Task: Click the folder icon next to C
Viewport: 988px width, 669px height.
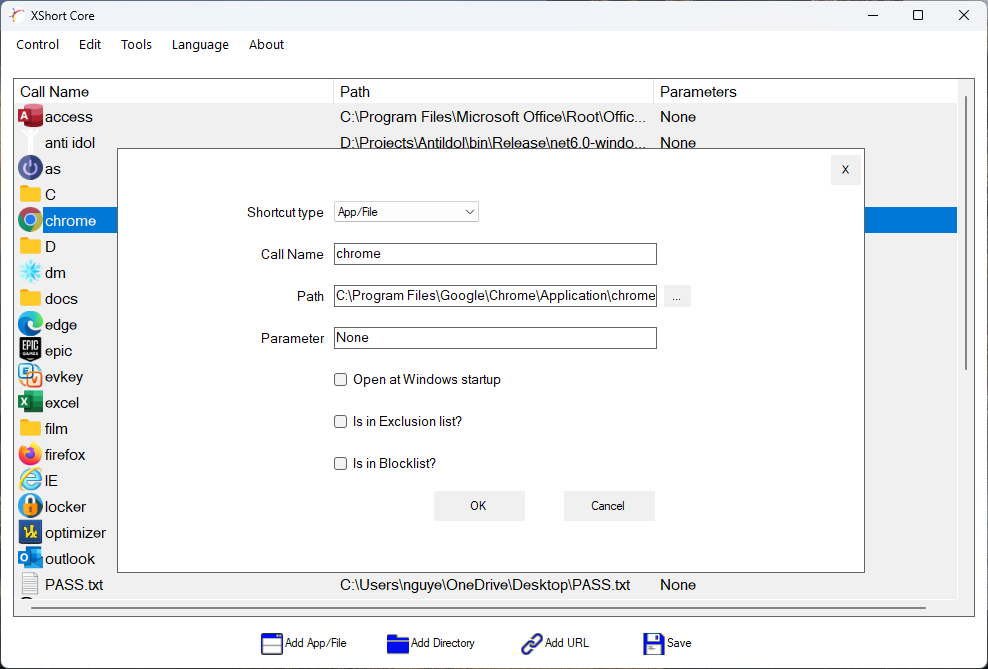Action: click(30, 194)
